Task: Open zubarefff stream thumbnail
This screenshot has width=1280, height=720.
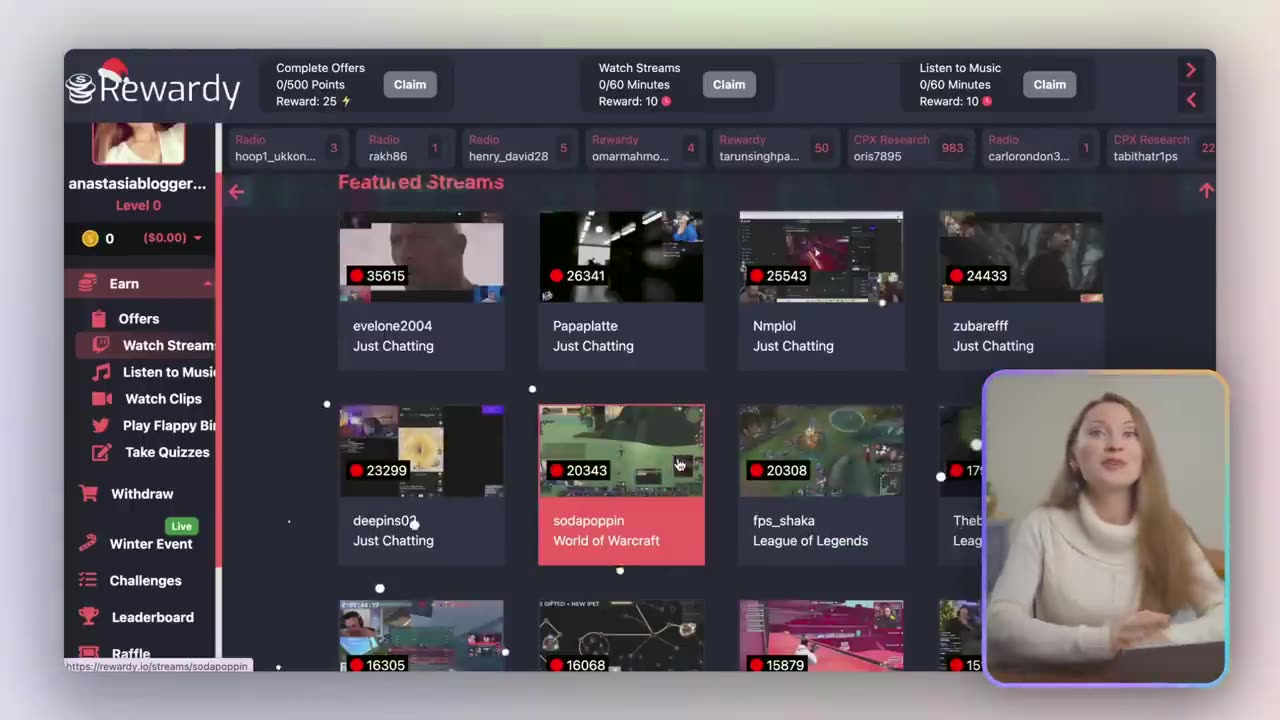Action: 1021,257
